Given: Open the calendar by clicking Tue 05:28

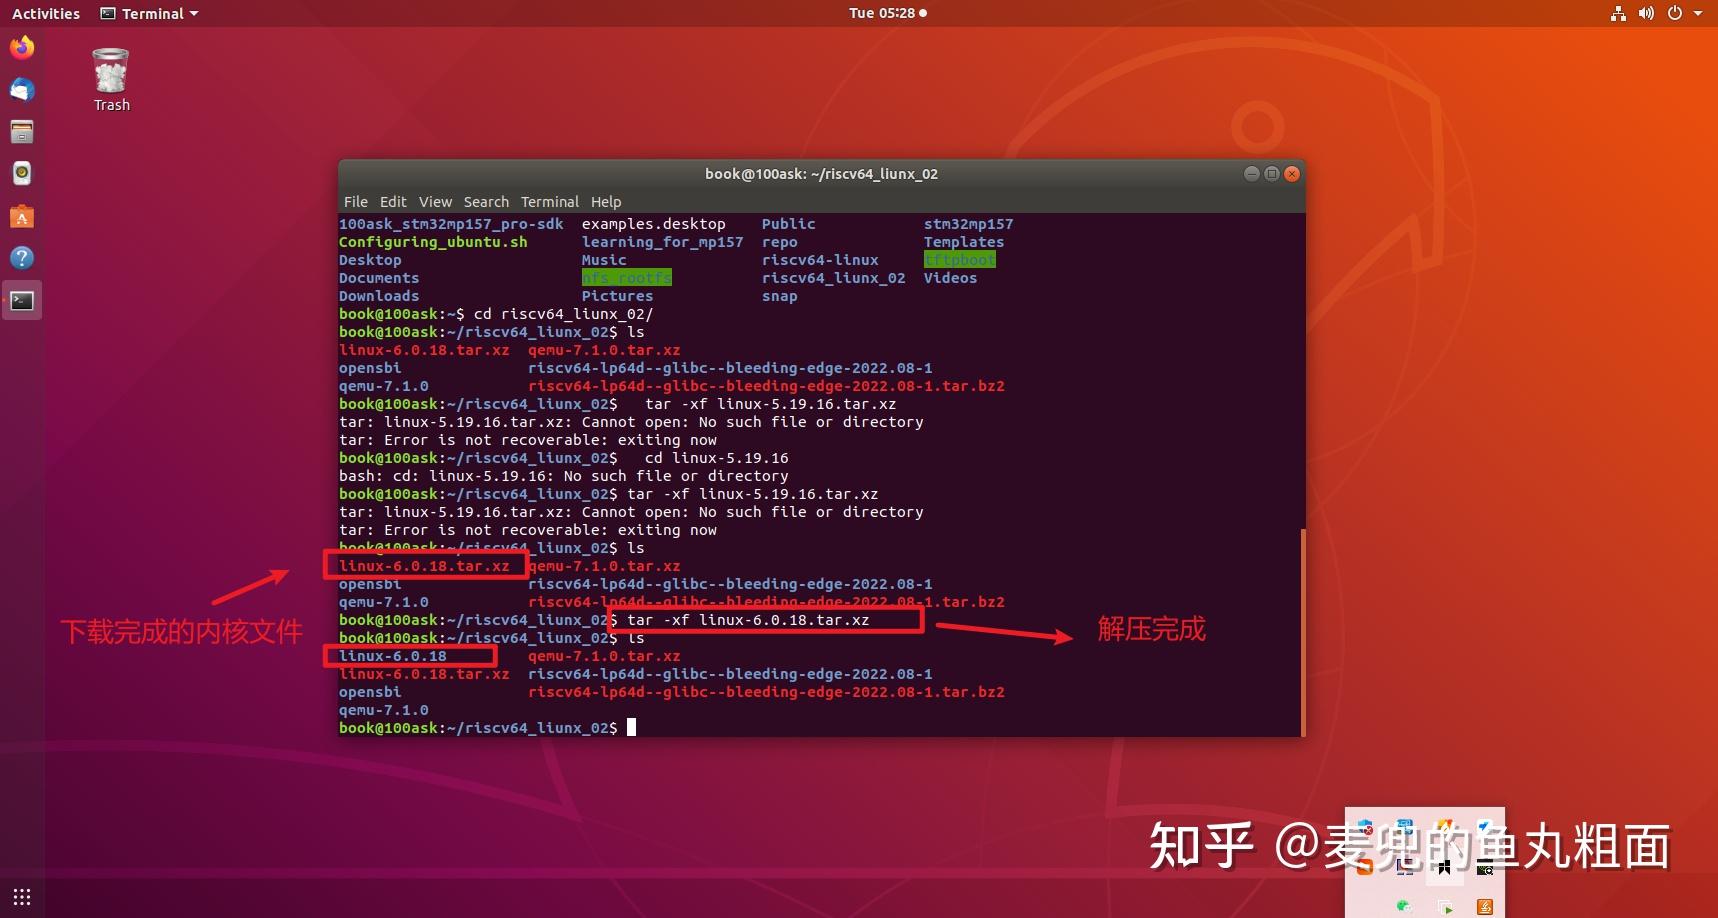Looking at the screenshot, I should tap(886, 13).
